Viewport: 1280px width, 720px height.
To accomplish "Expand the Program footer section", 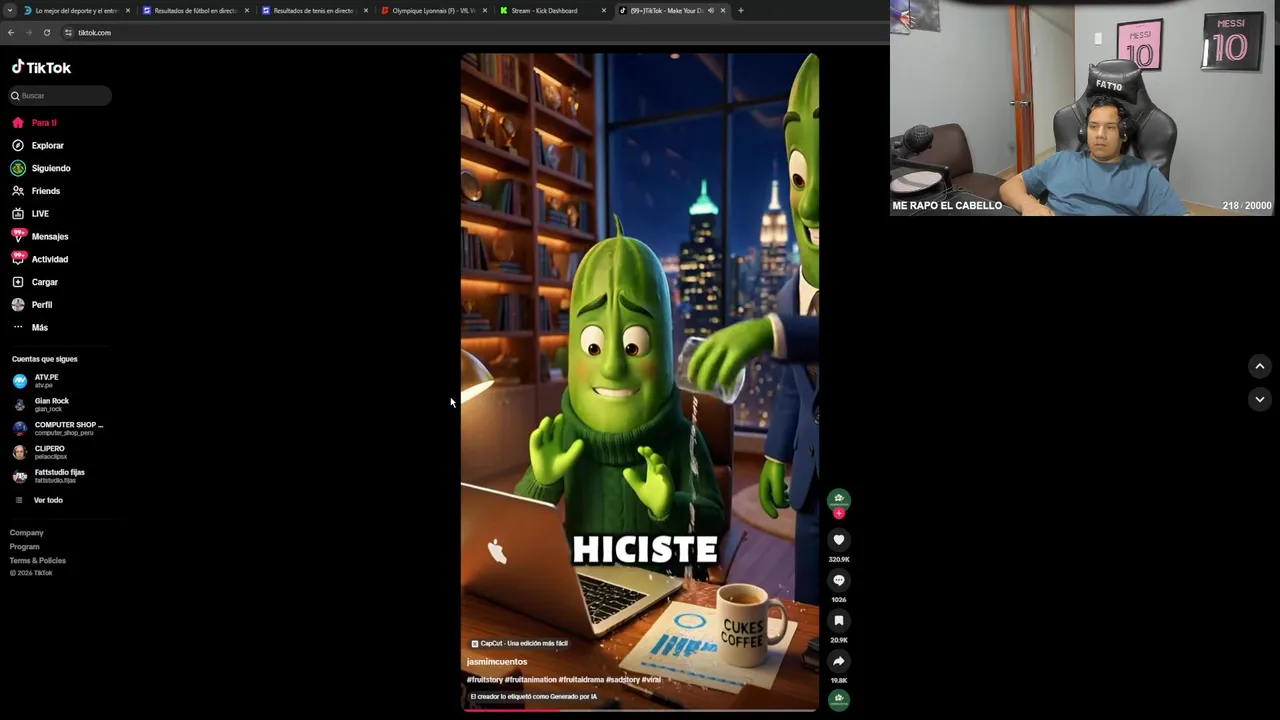I will click(25, 547).
